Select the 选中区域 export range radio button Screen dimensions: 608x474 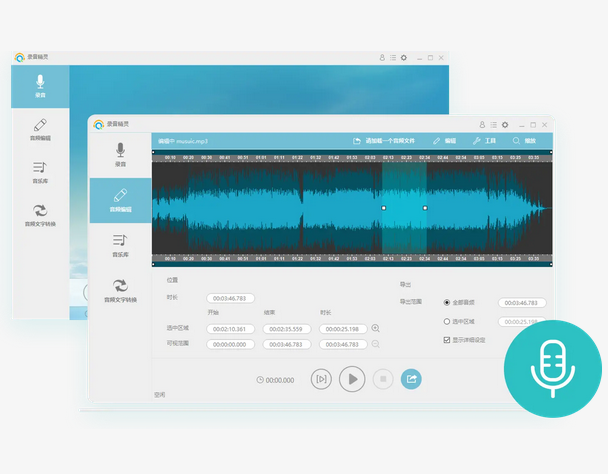click(447, 322)
